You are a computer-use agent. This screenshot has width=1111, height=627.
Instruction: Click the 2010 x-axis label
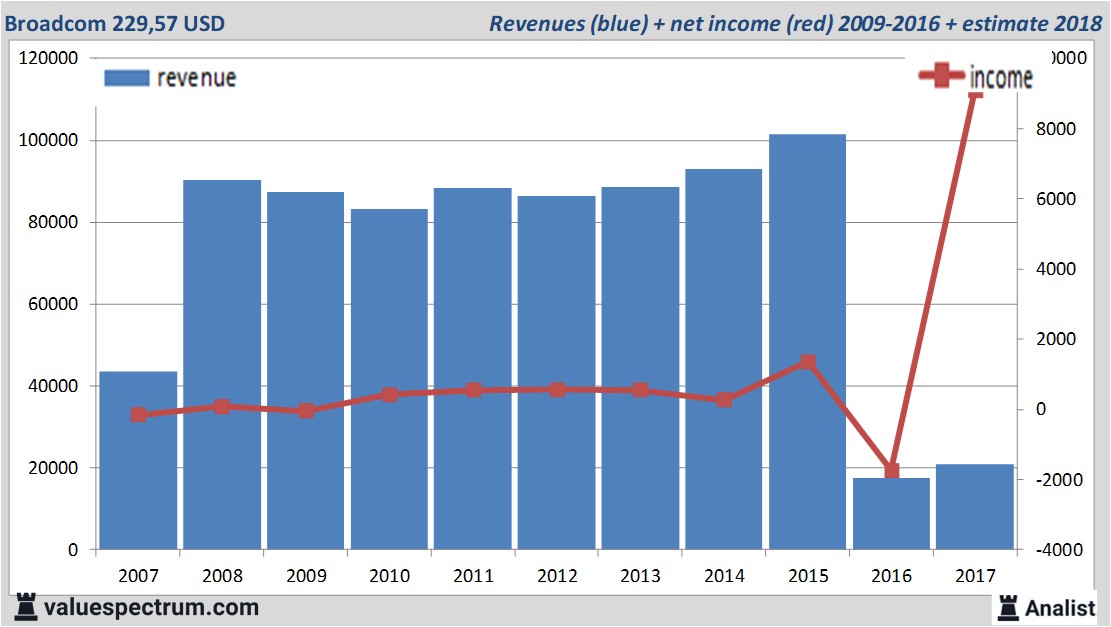tap(390, 575)
